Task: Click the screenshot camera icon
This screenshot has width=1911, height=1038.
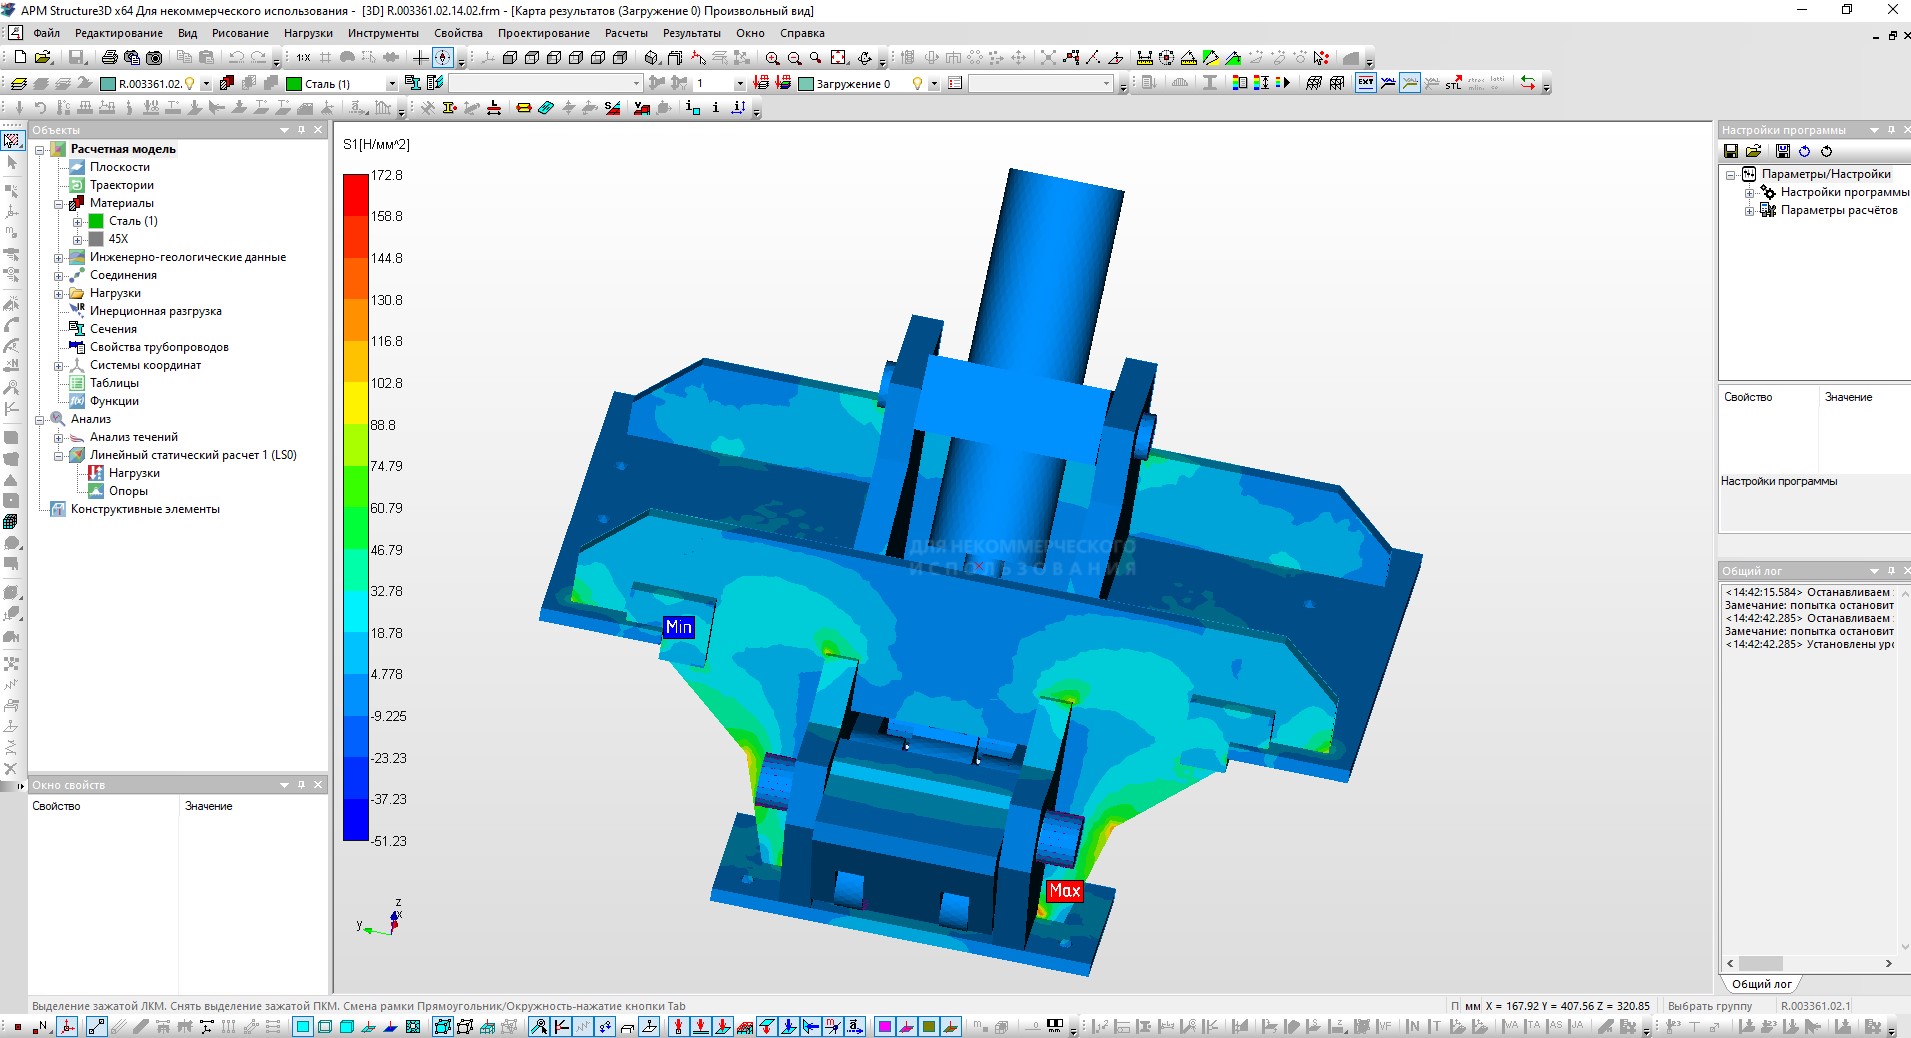Action: point(154,58)
